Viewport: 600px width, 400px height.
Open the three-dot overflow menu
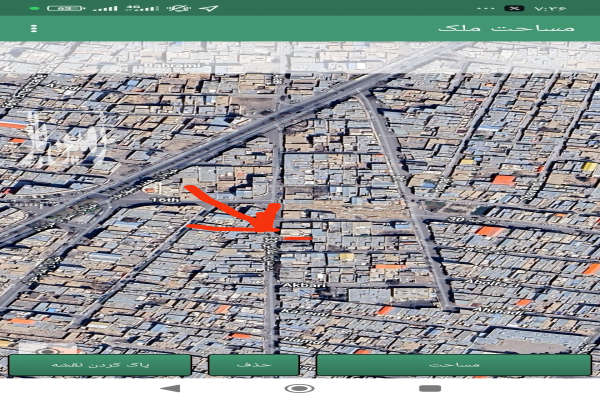34,28
